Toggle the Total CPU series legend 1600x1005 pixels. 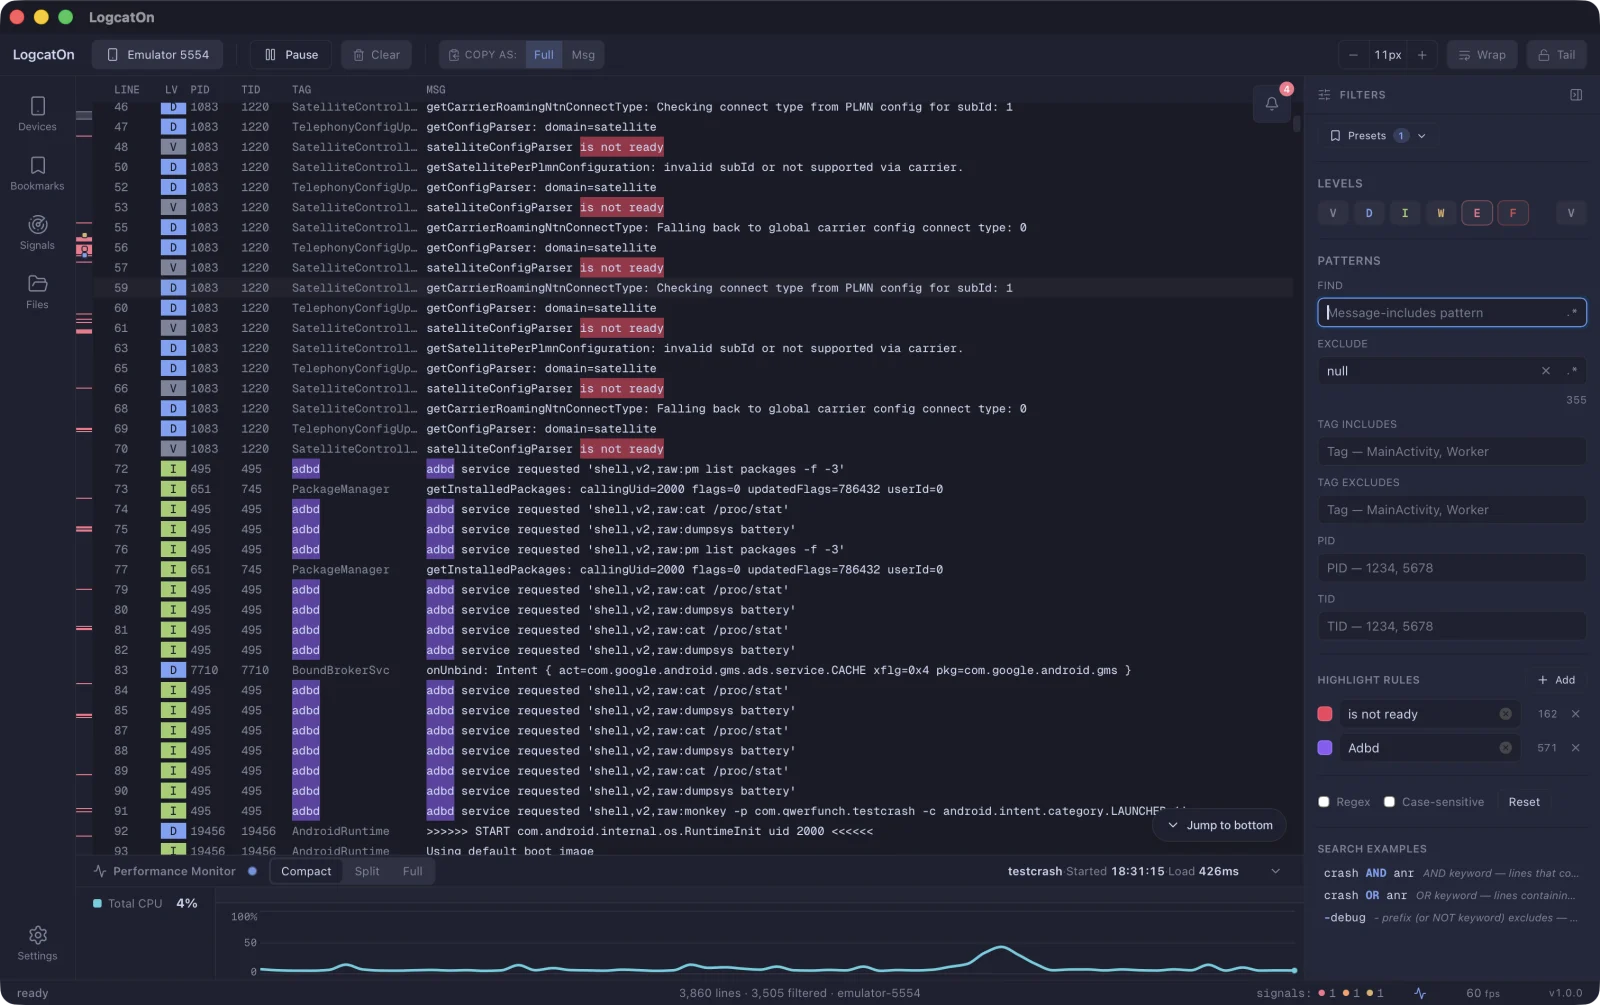145,903
